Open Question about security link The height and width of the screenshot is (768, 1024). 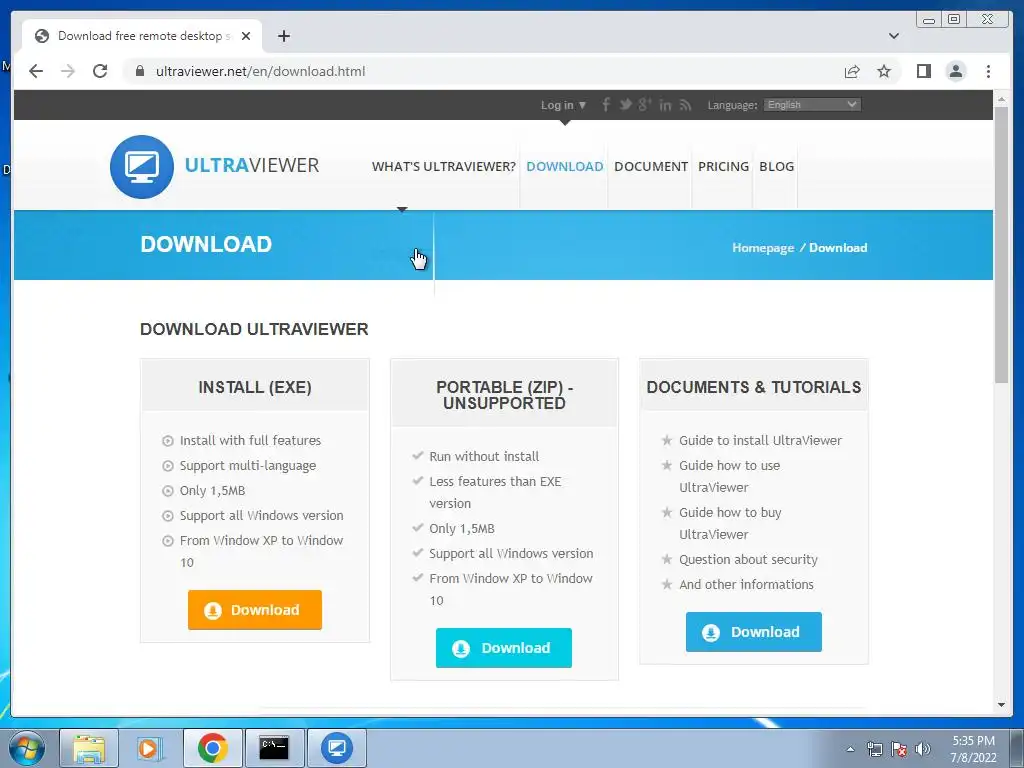[748, 559]
